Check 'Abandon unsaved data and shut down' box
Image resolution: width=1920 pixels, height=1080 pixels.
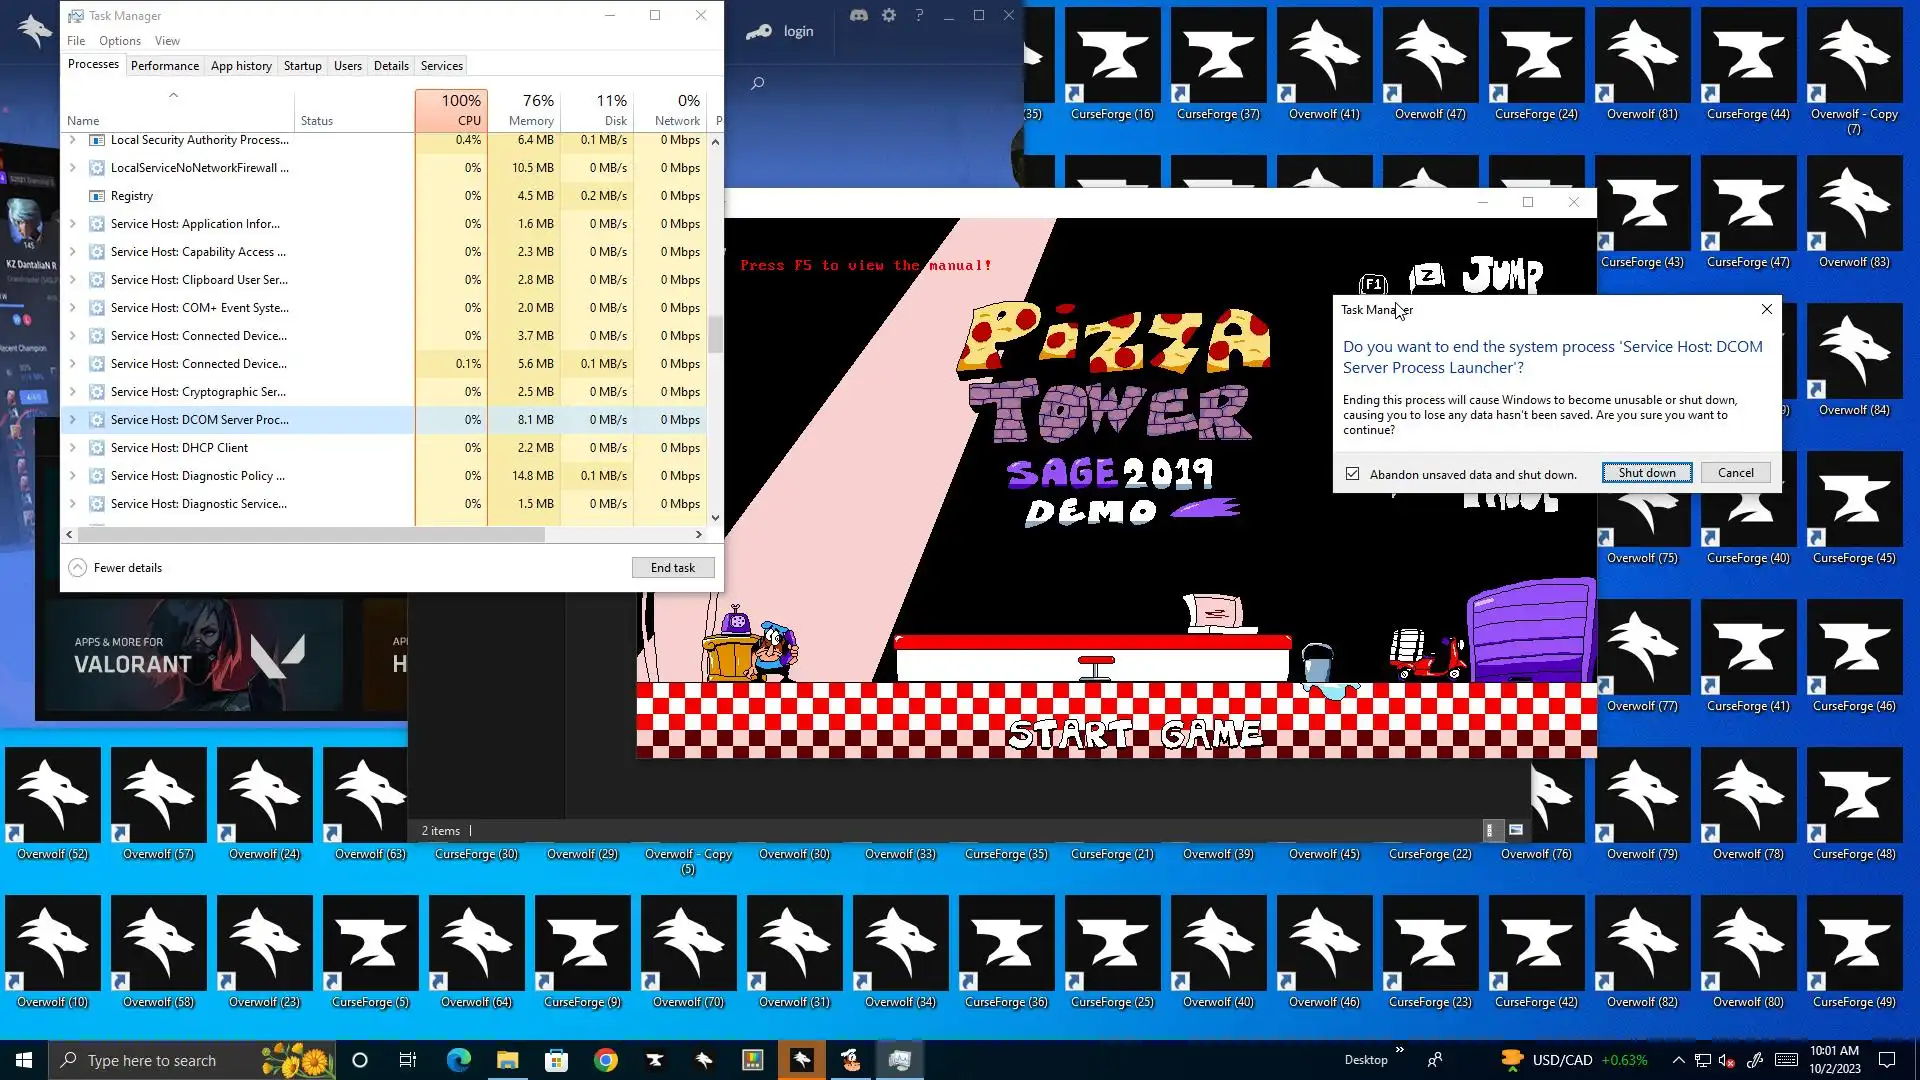pyautogui.click(x=1352, y=474)
